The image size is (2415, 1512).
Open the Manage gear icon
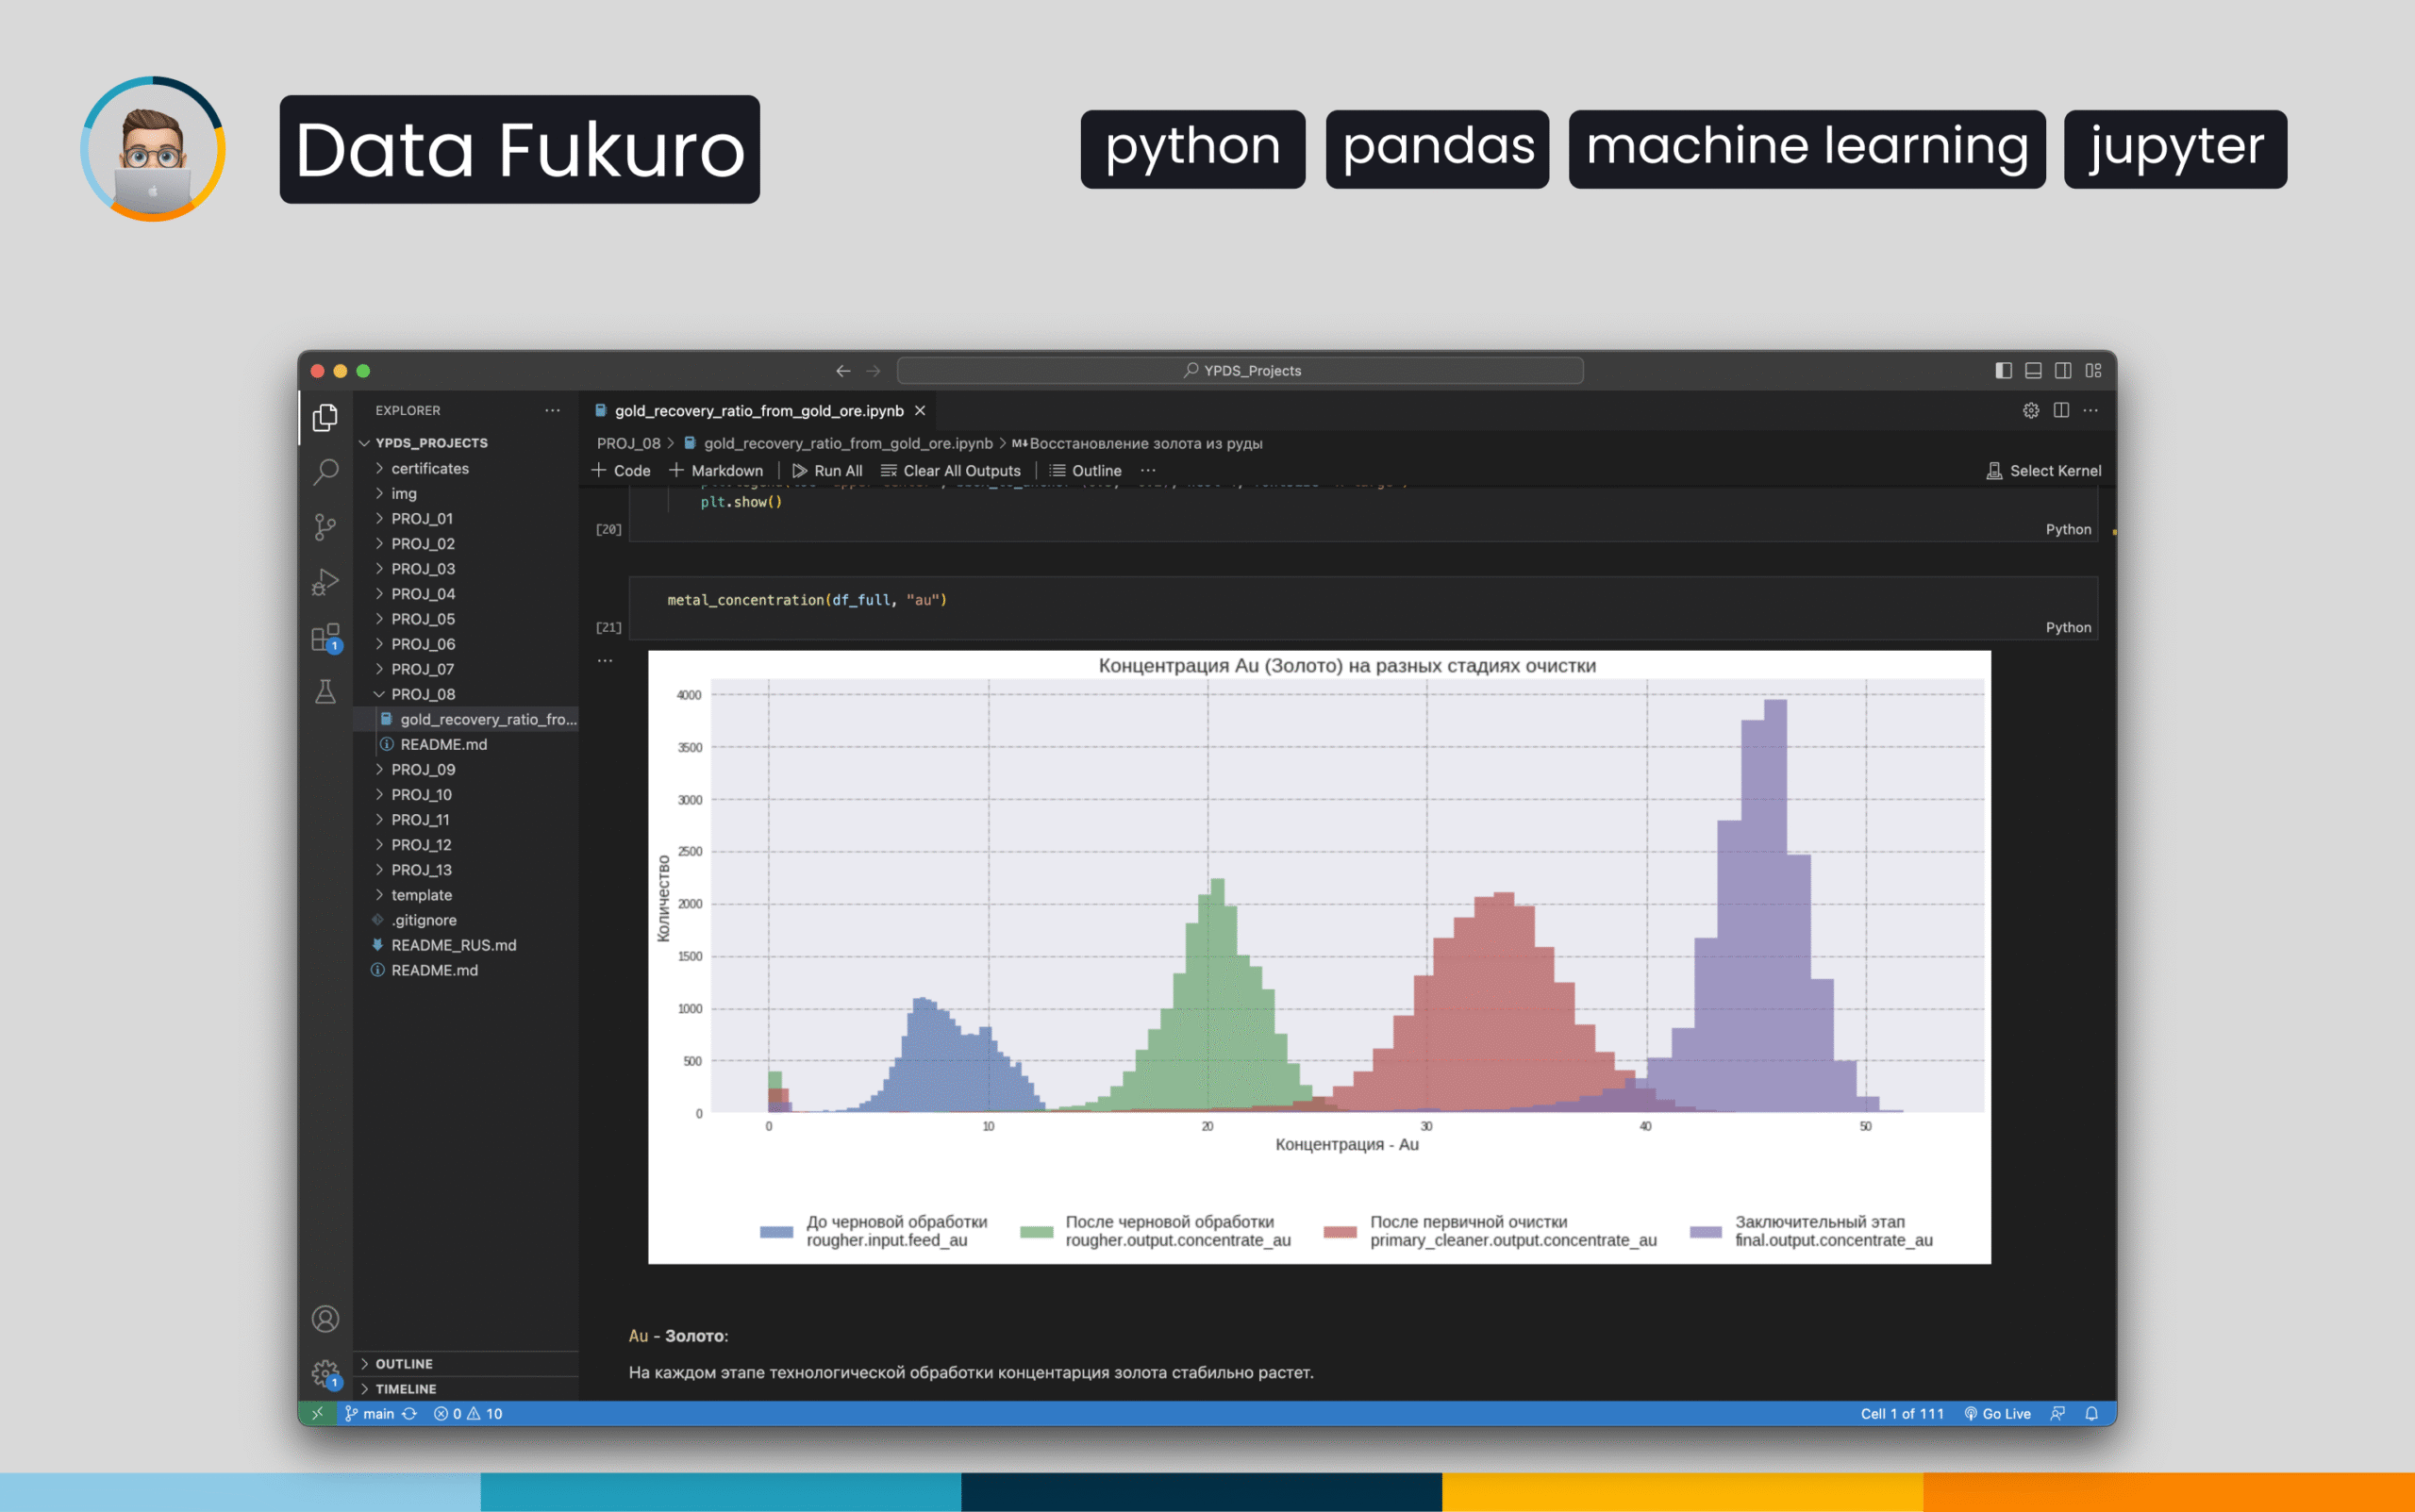[325, 1373]
